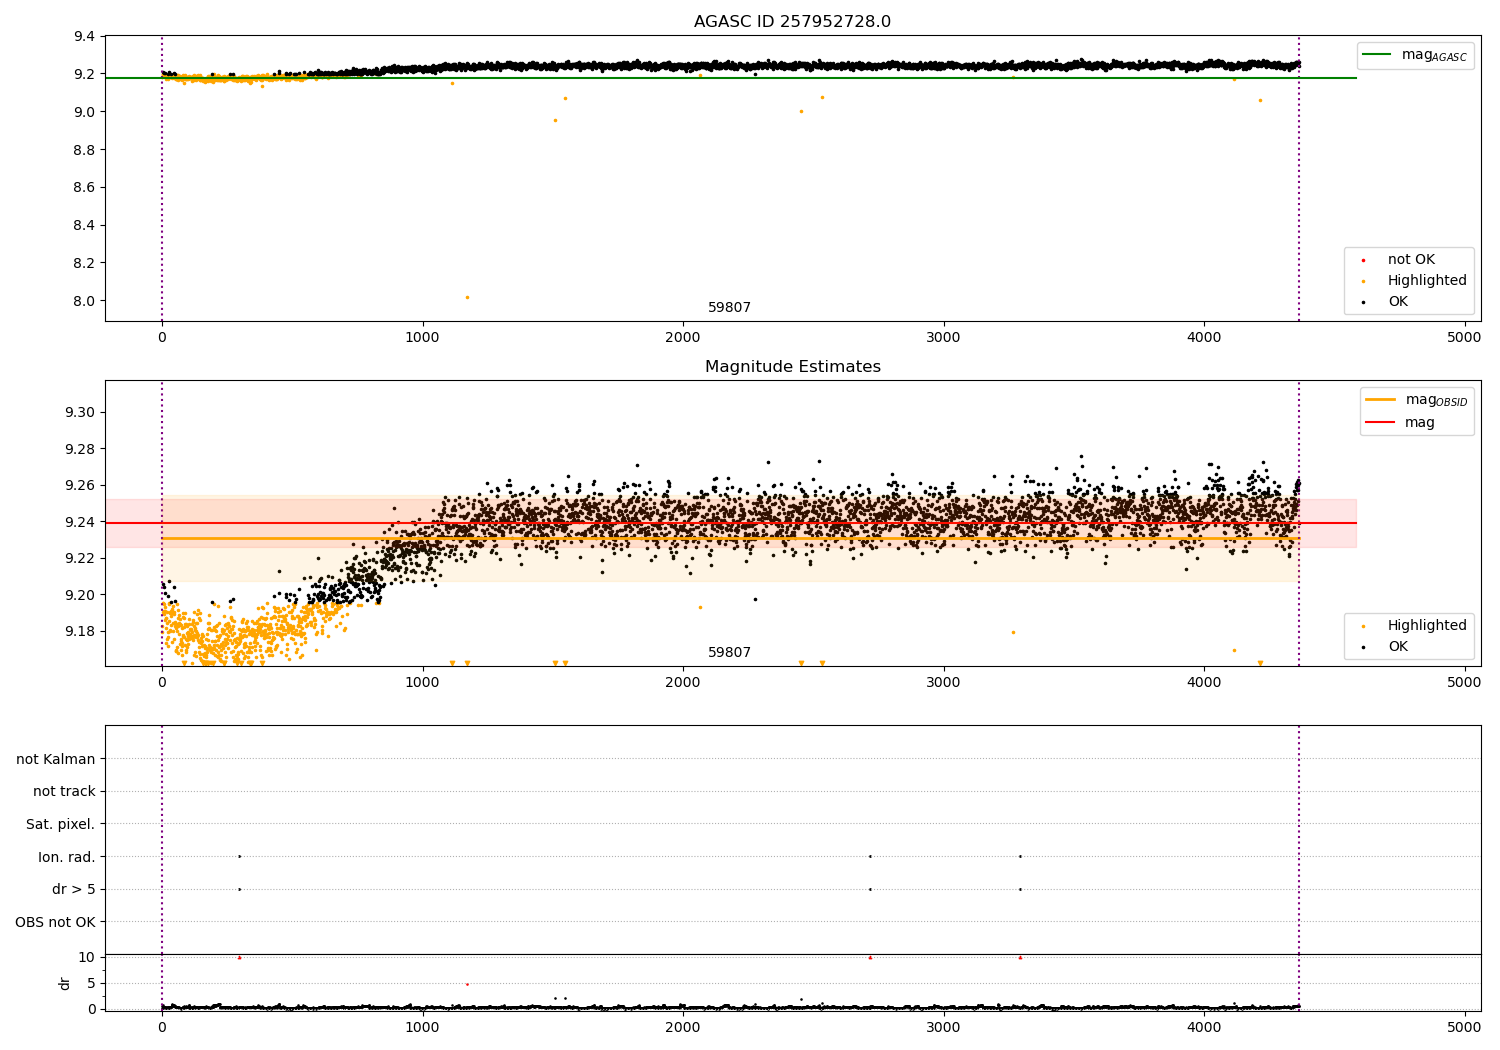Click the 8.2 y-axis tick in the top plot
This screenshot has height=1050, width=1500.
85,263
